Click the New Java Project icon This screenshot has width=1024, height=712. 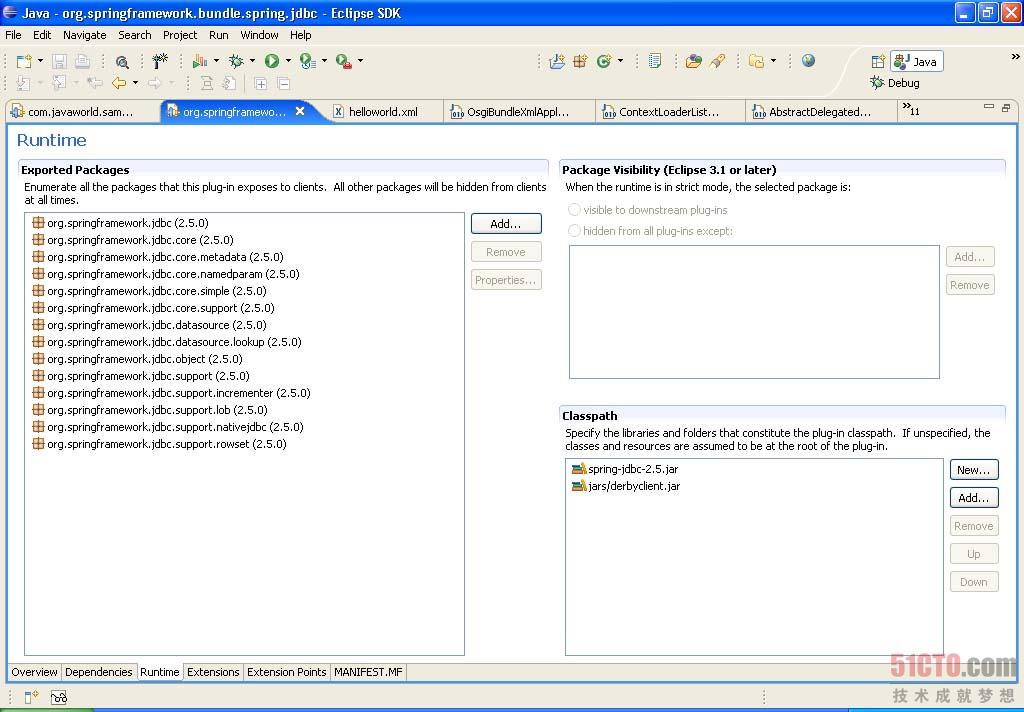coord(557,61)
